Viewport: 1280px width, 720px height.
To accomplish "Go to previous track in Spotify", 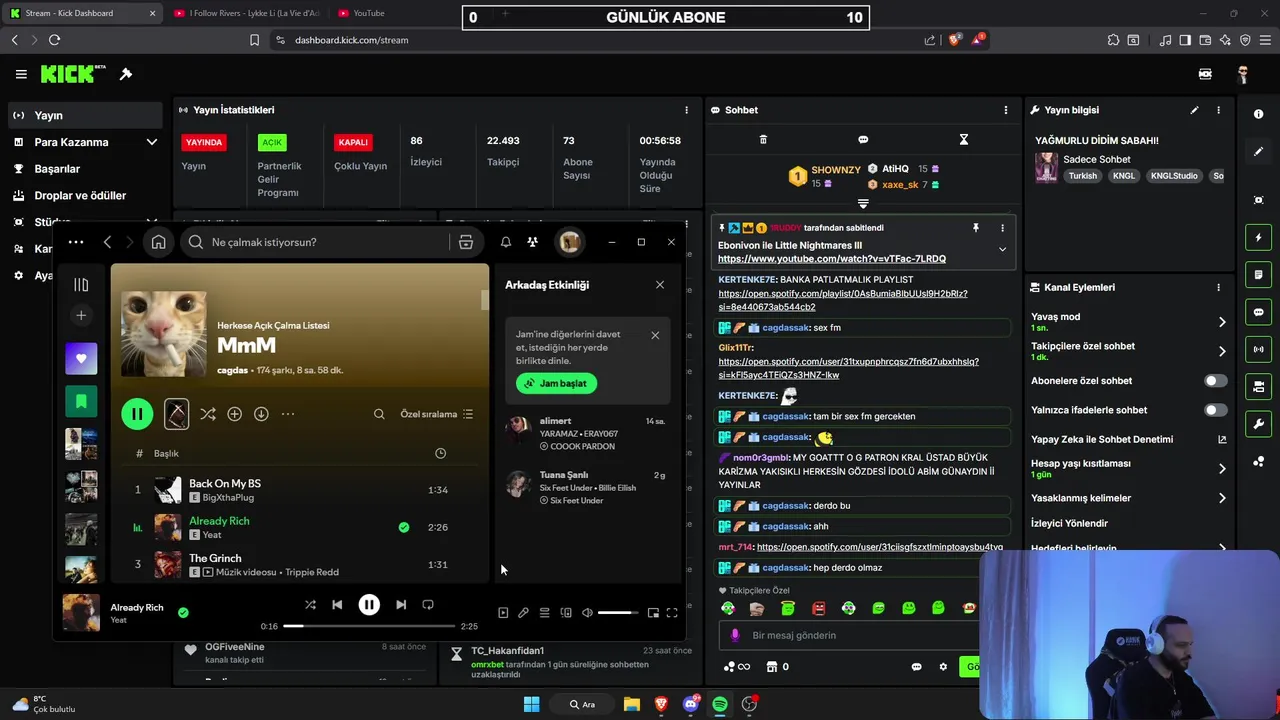I will click(x=337, y=605).
